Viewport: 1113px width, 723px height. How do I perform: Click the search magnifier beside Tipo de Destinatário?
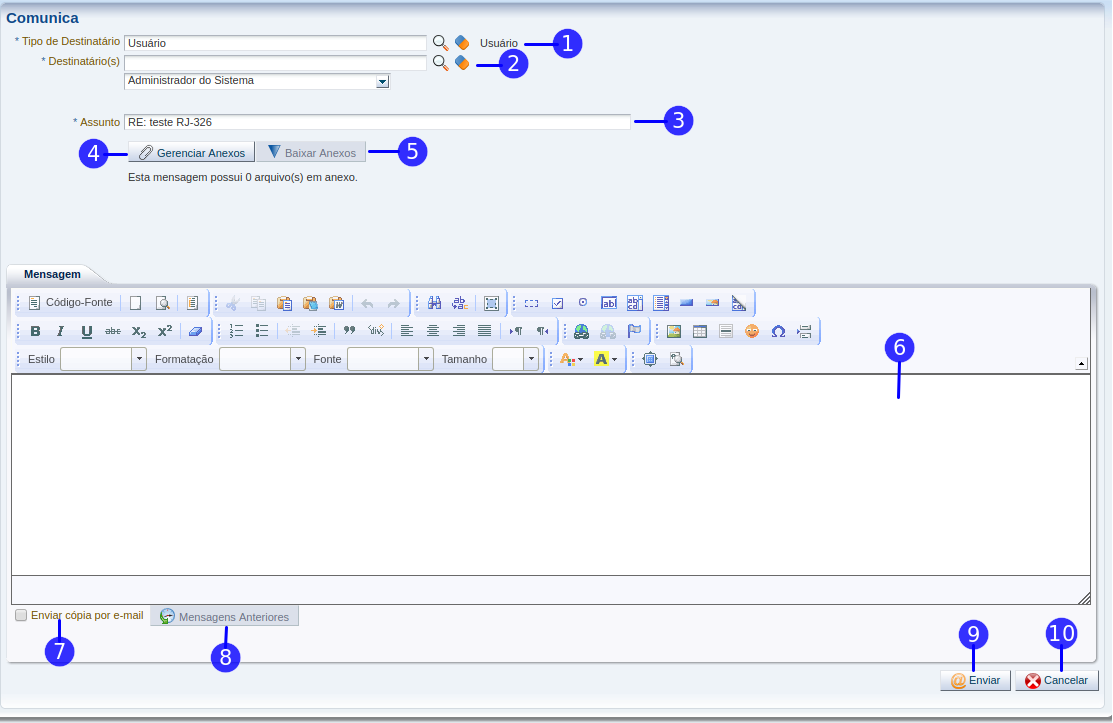pos(440,43)
